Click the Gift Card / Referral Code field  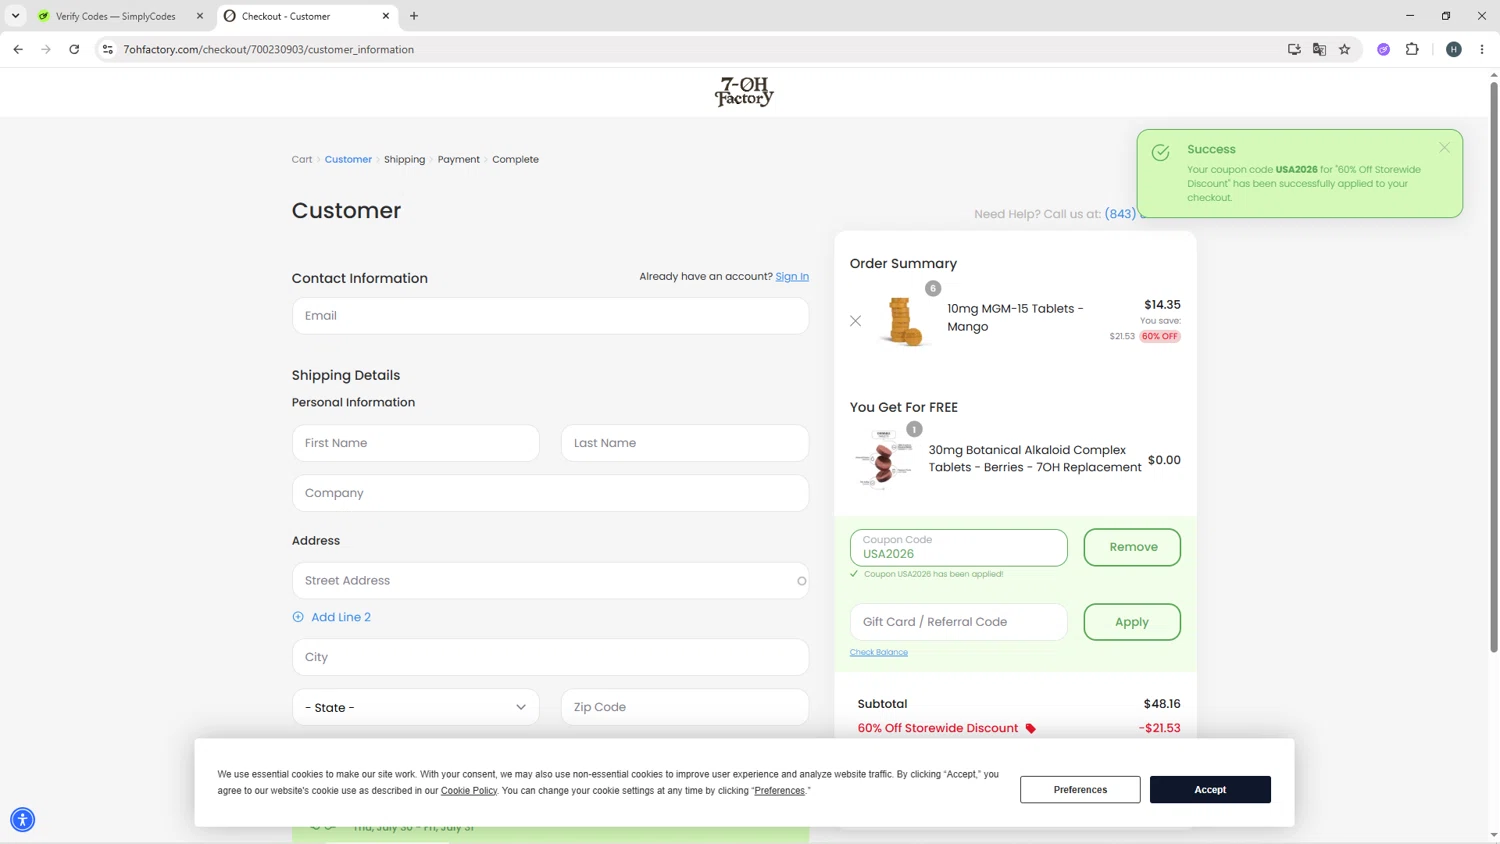click(958, 622)
